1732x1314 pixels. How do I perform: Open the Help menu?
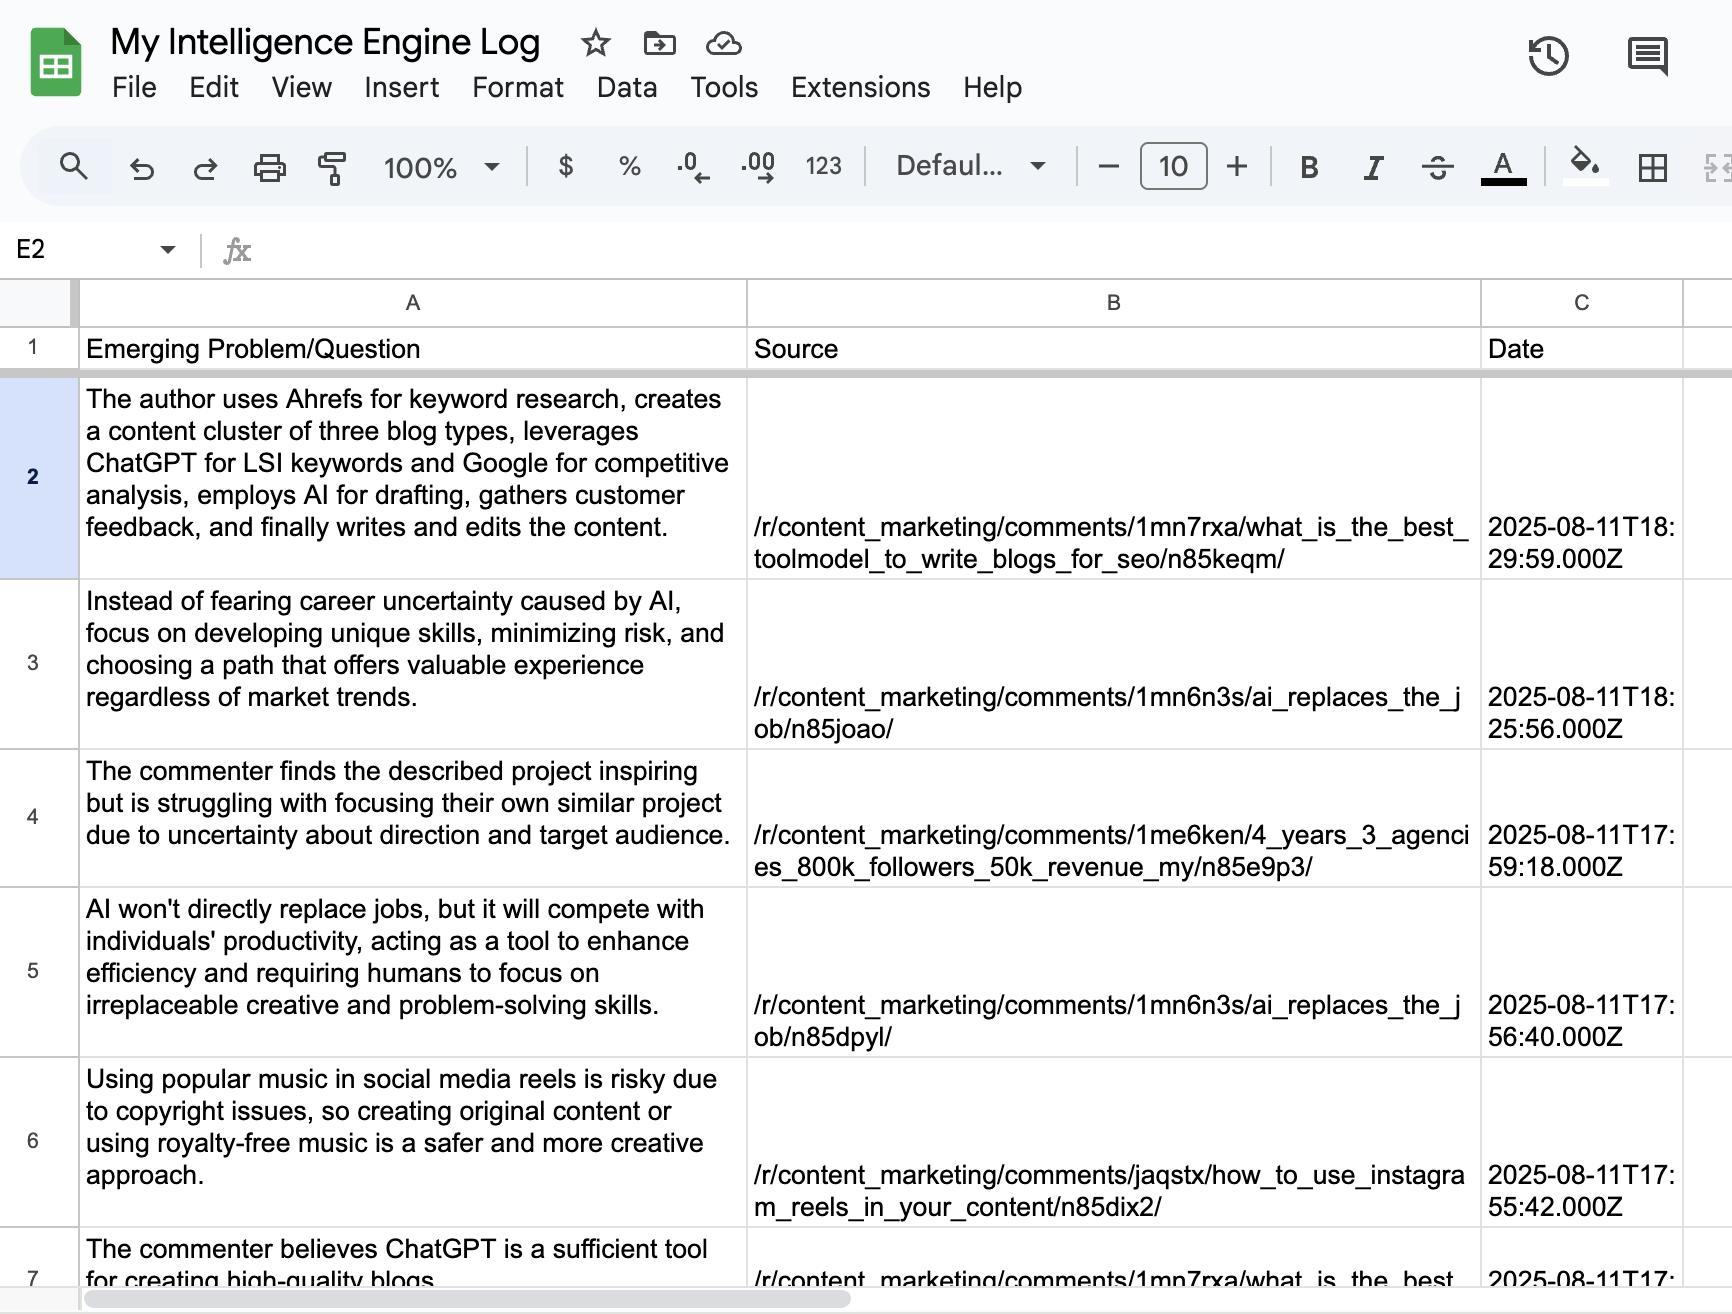pos(992,88)
